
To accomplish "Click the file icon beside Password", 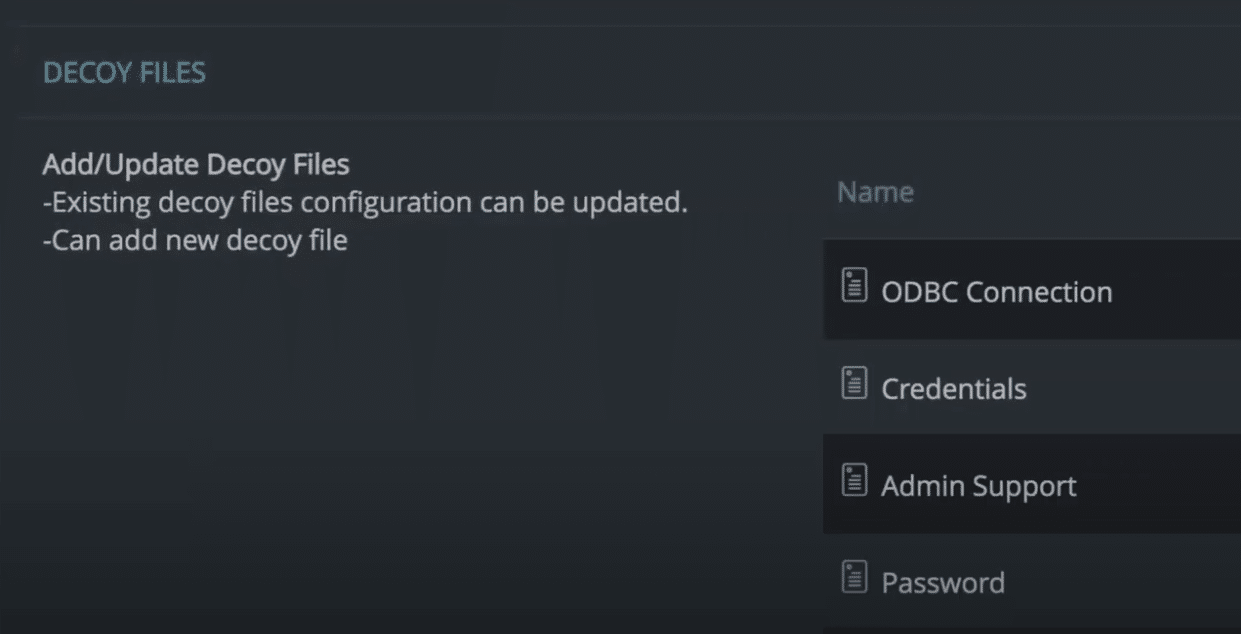I will pyautogui.click(x=854, y=577).
